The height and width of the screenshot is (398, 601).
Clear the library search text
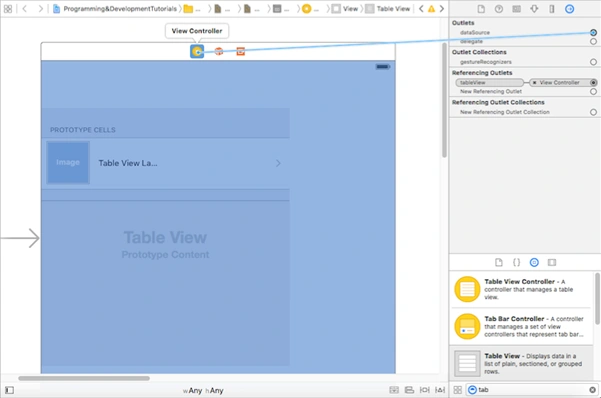[592, 390]
